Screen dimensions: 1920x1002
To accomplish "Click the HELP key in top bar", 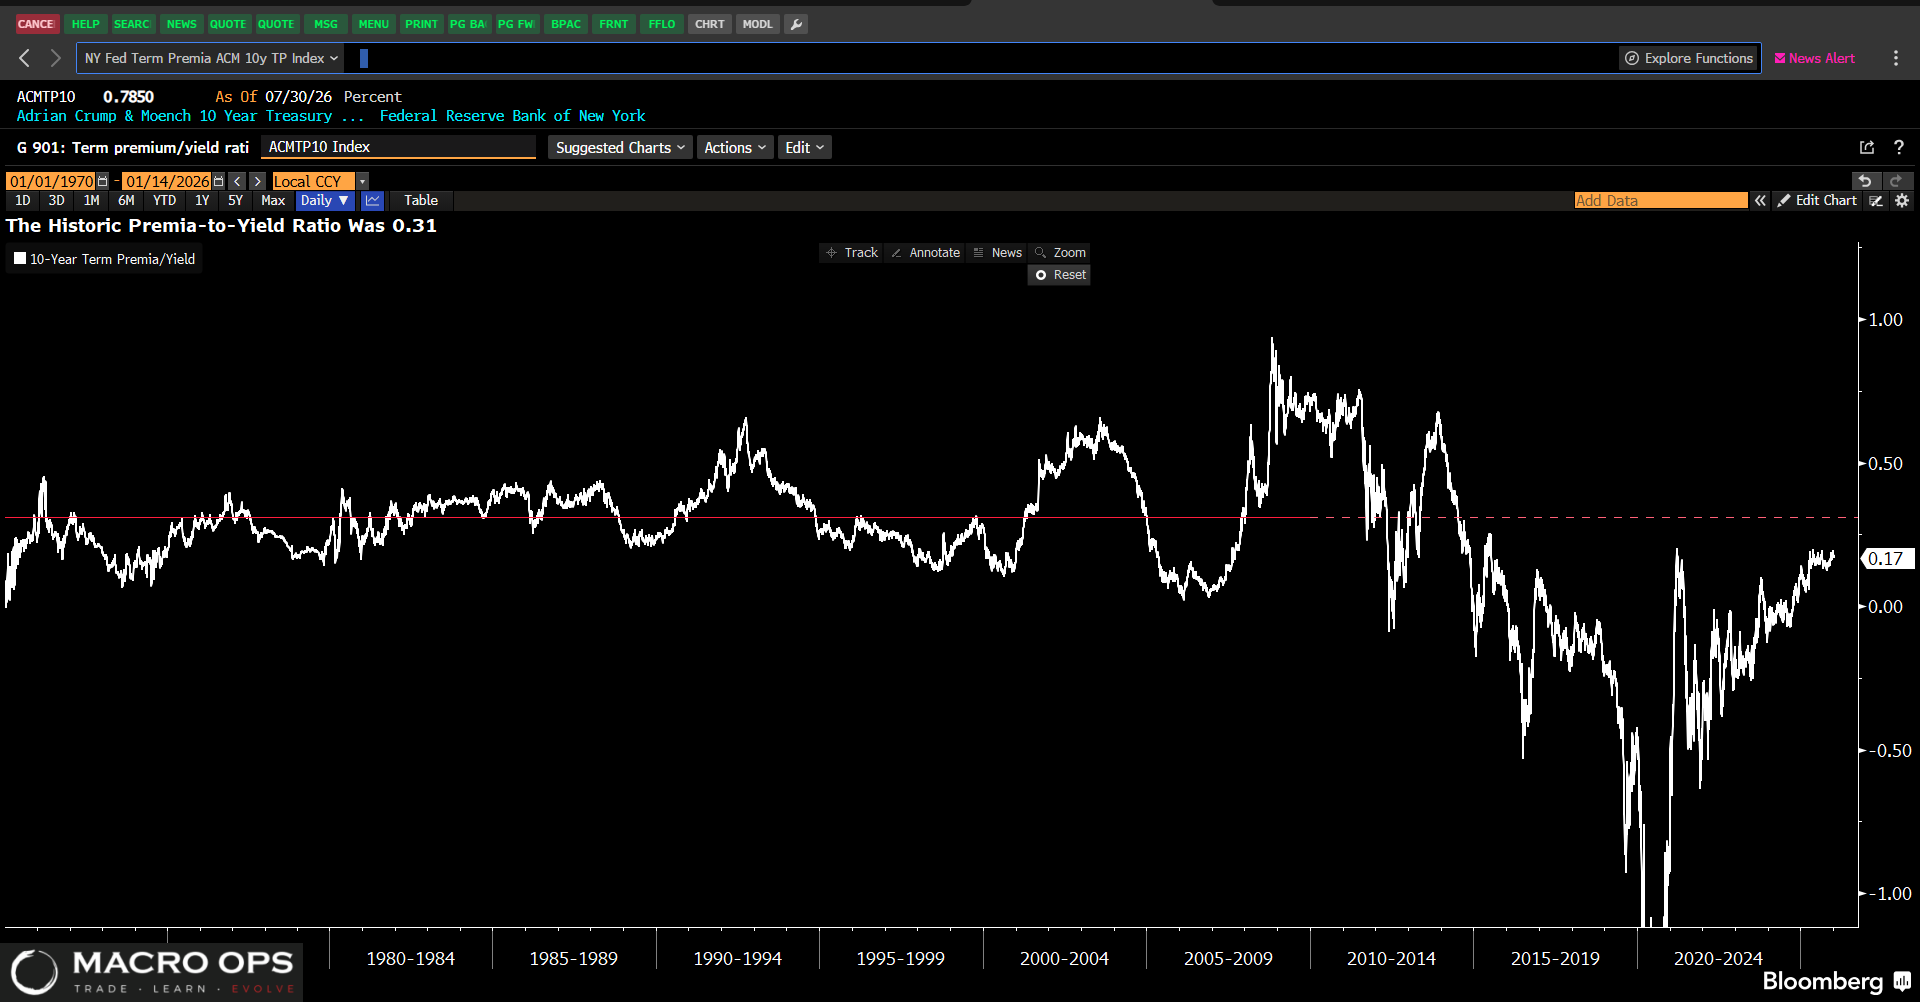I will pos(86,24).
